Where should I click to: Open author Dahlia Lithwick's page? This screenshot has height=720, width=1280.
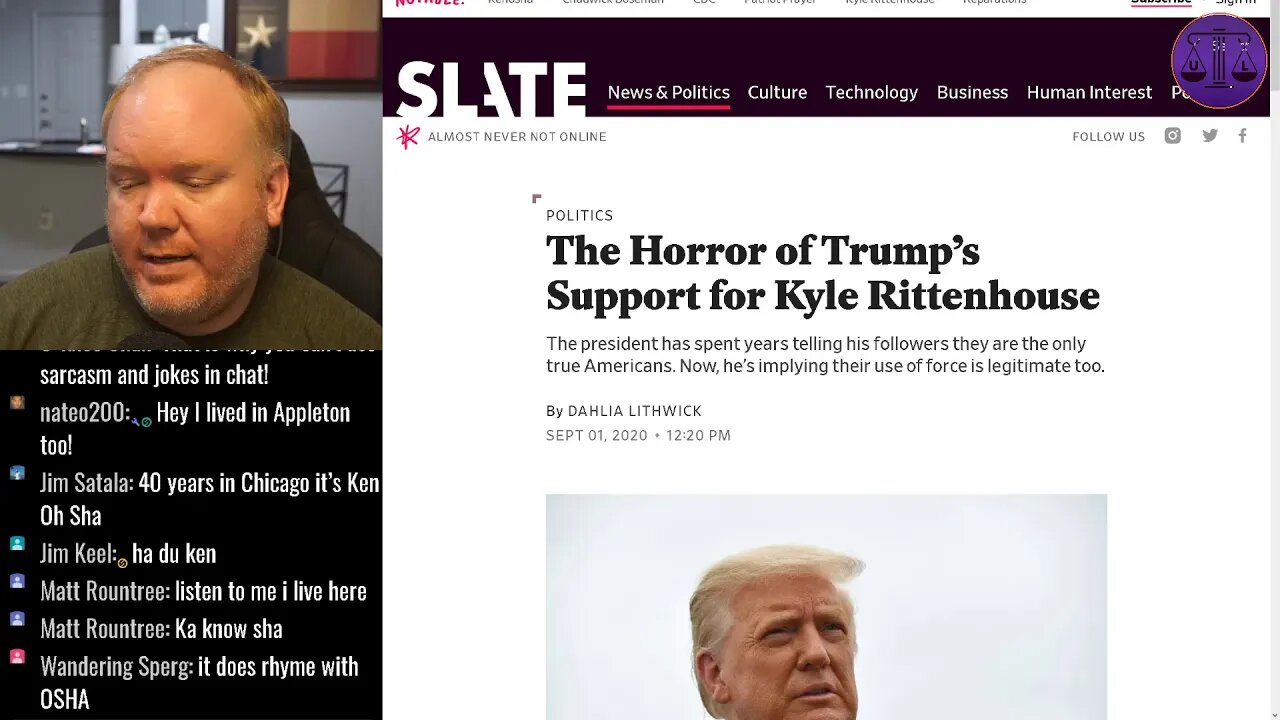tap(634, 411)
